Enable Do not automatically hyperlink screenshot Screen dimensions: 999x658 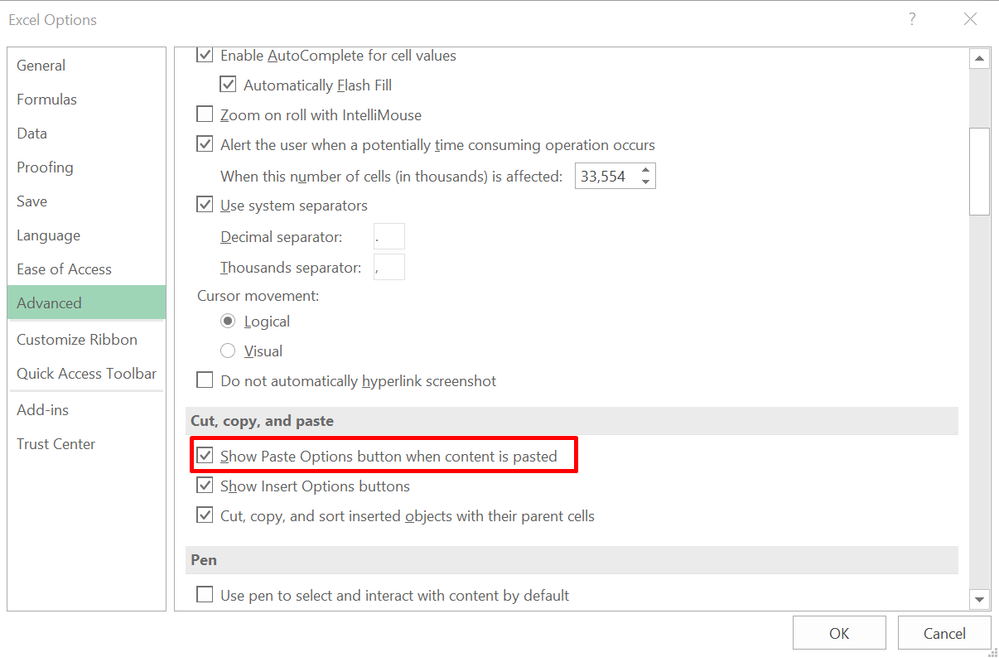pyautogui.click(x=205, y=380)
